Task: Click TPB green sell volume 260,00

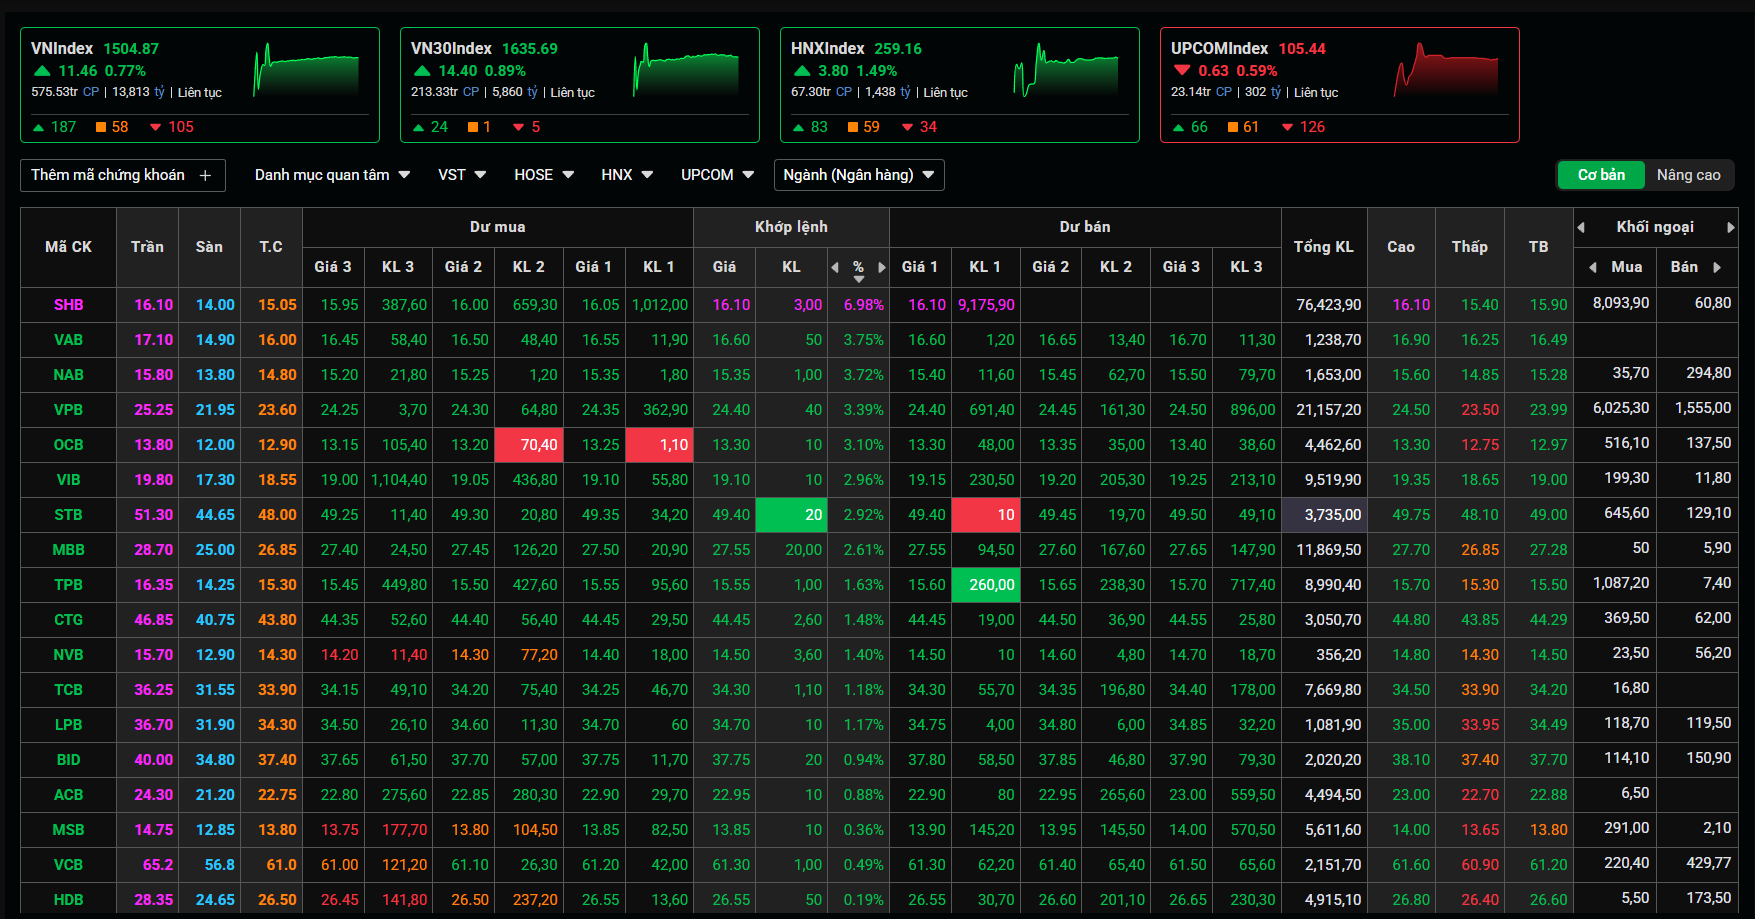Action: coord(986,585)
